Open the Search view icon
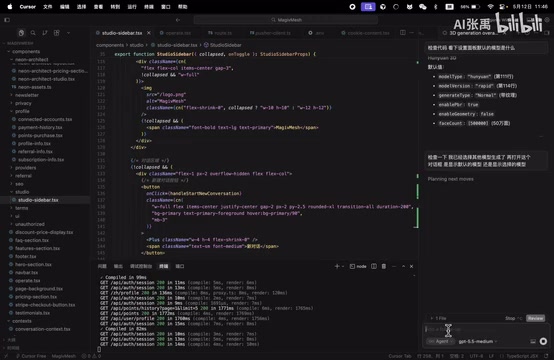554x360 pixels. [x=33, y=33]
